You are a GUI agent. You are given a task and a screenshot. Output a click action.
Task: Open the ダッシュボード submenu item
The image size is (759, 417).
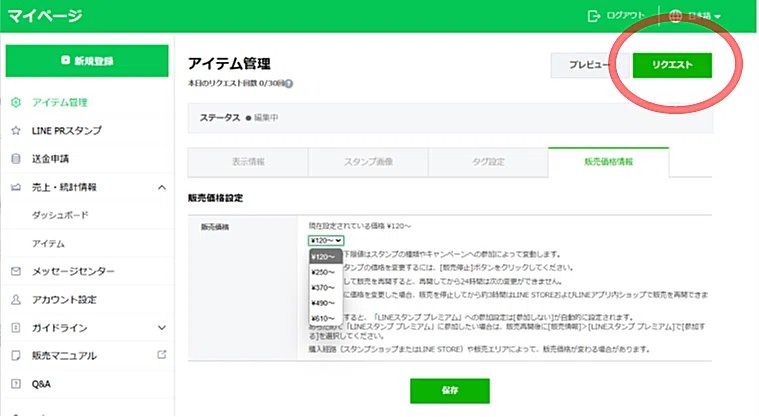(x=60, y=215)
